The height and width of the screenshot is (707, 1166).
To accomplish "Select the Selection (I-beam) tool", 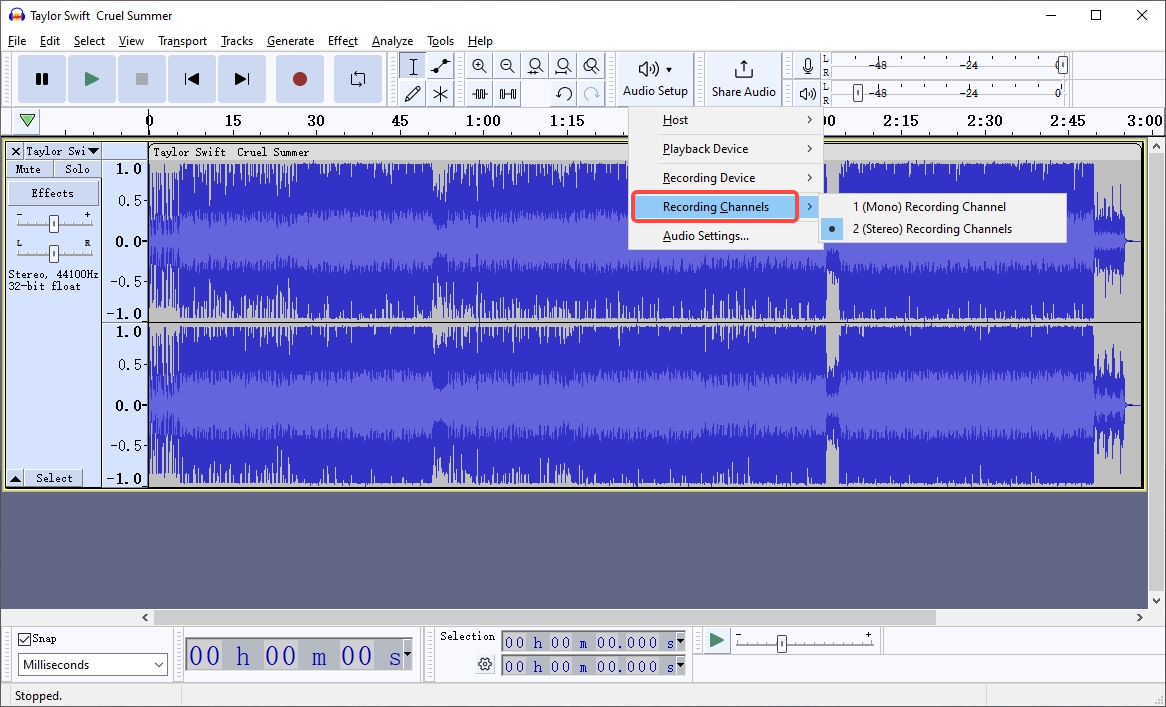I will (x=413, y=66).
